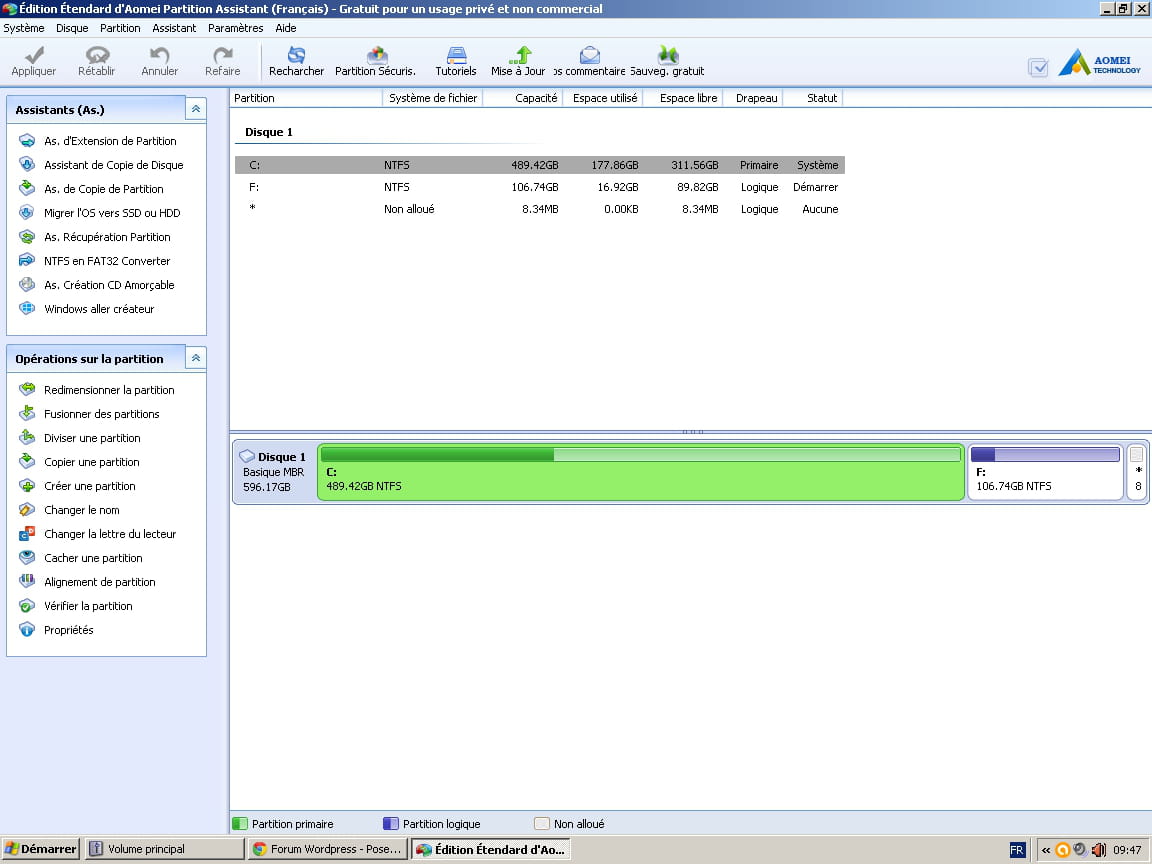
Task: Start Migrer l'OS vers SSD ou HDD
Action: [x=112, y=213]
